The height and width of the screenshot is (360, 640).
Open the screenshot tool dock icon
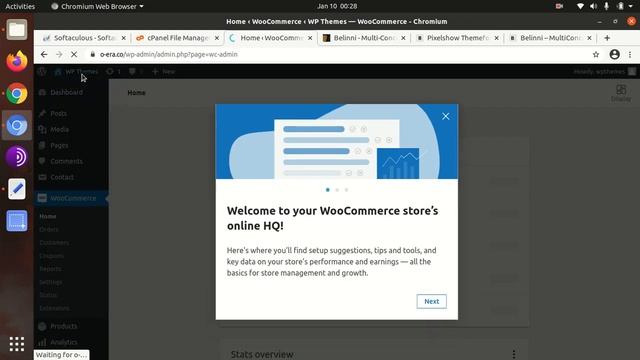[17, 221]
